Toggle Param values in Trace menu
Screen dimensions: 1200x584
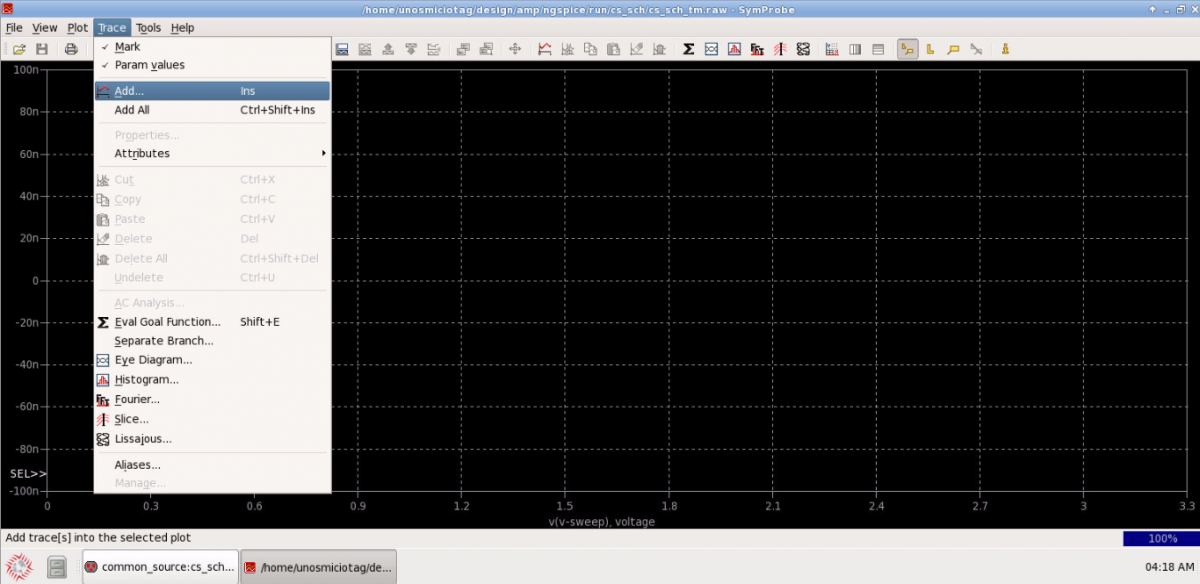coord(212,65)
